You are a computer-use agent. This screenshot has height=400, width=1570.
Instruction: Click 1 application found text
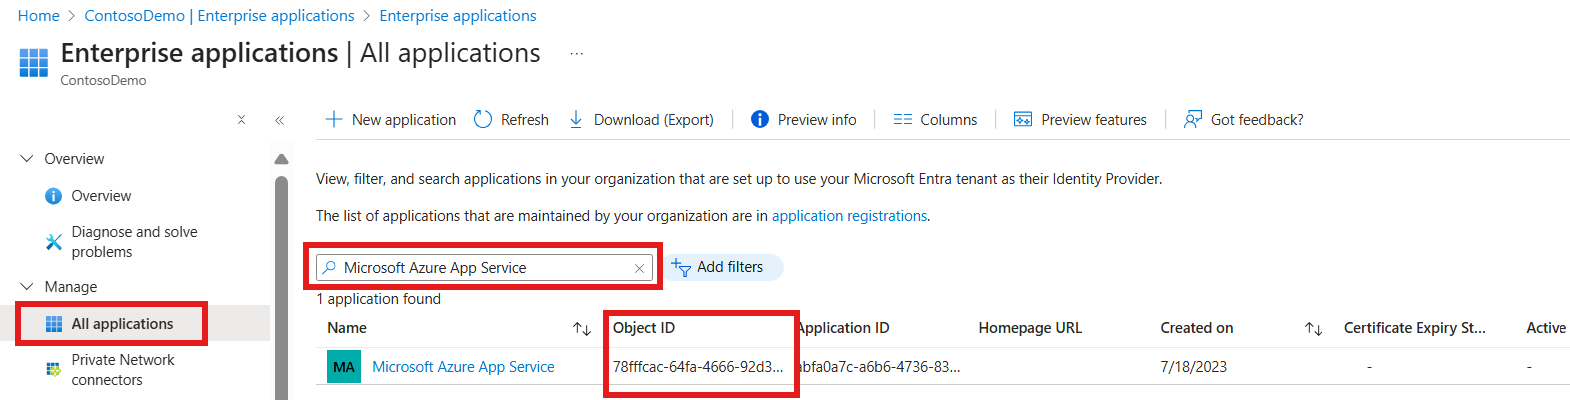pos(378,299)
